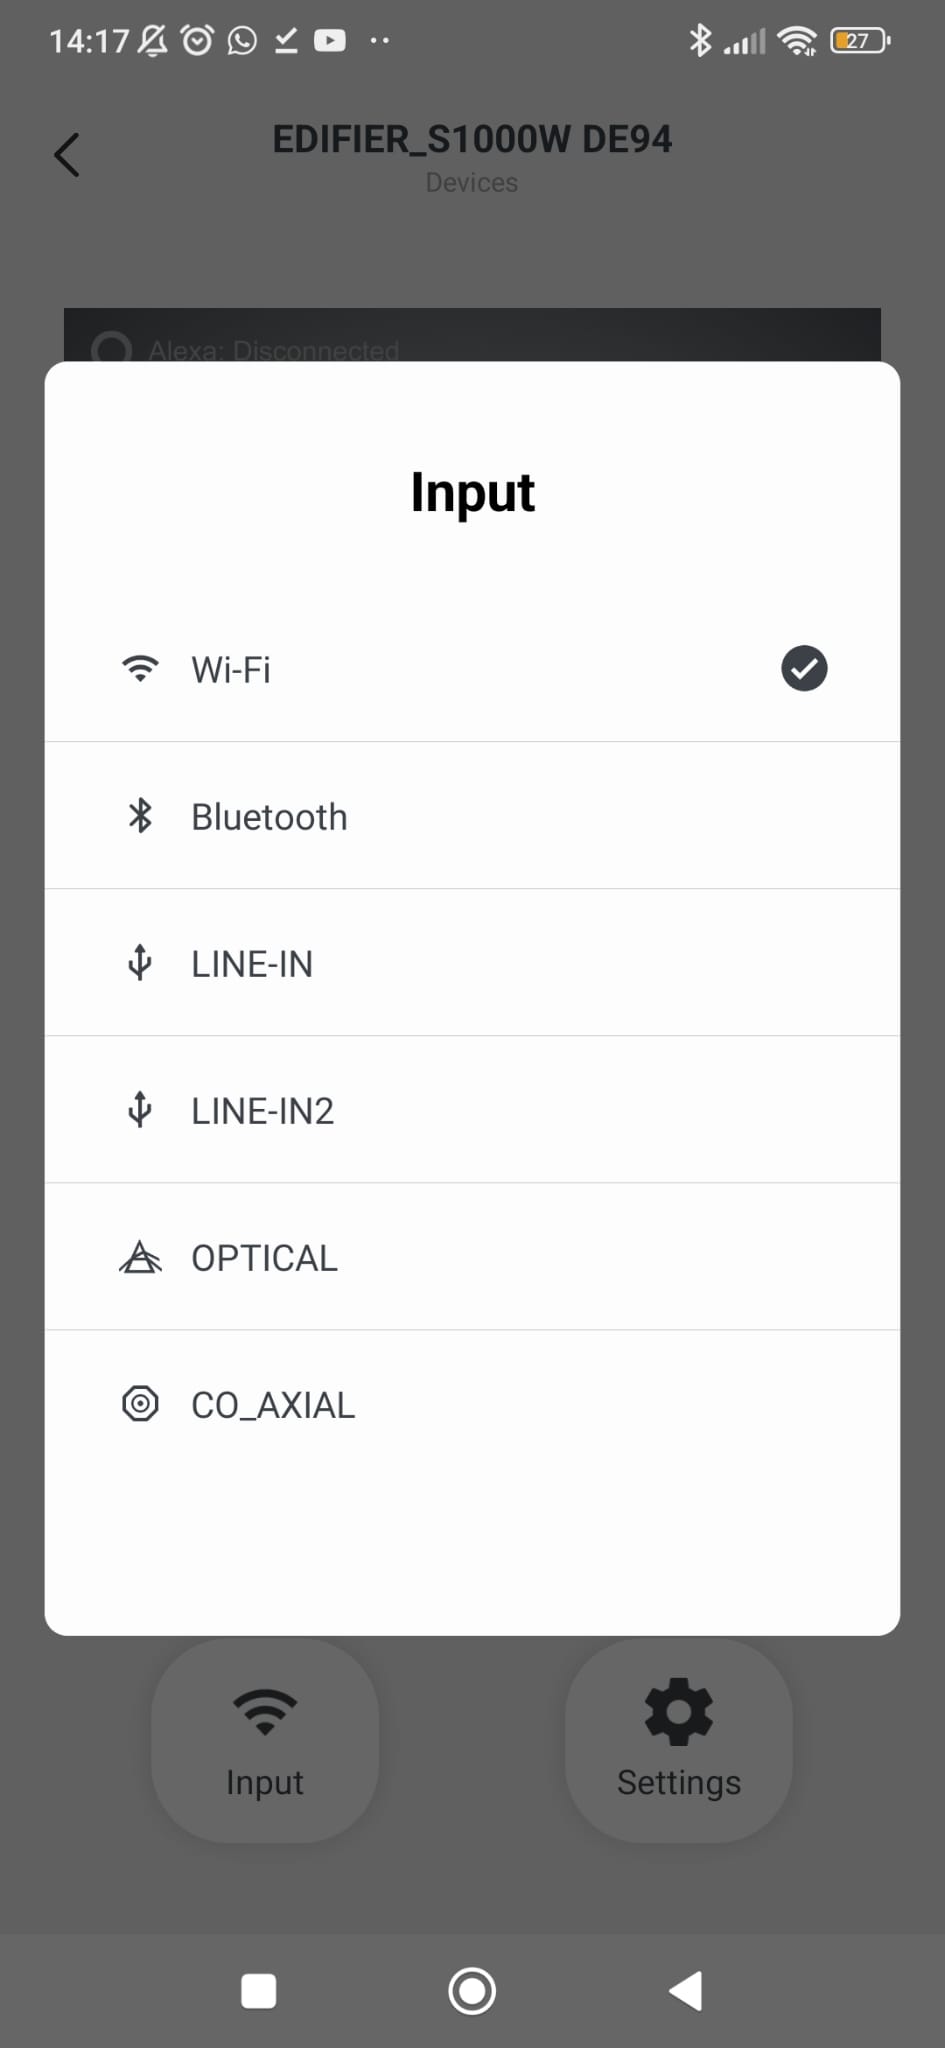Tap the Android home navigation button
The image size is (945, 2048).
[472, 1990]
